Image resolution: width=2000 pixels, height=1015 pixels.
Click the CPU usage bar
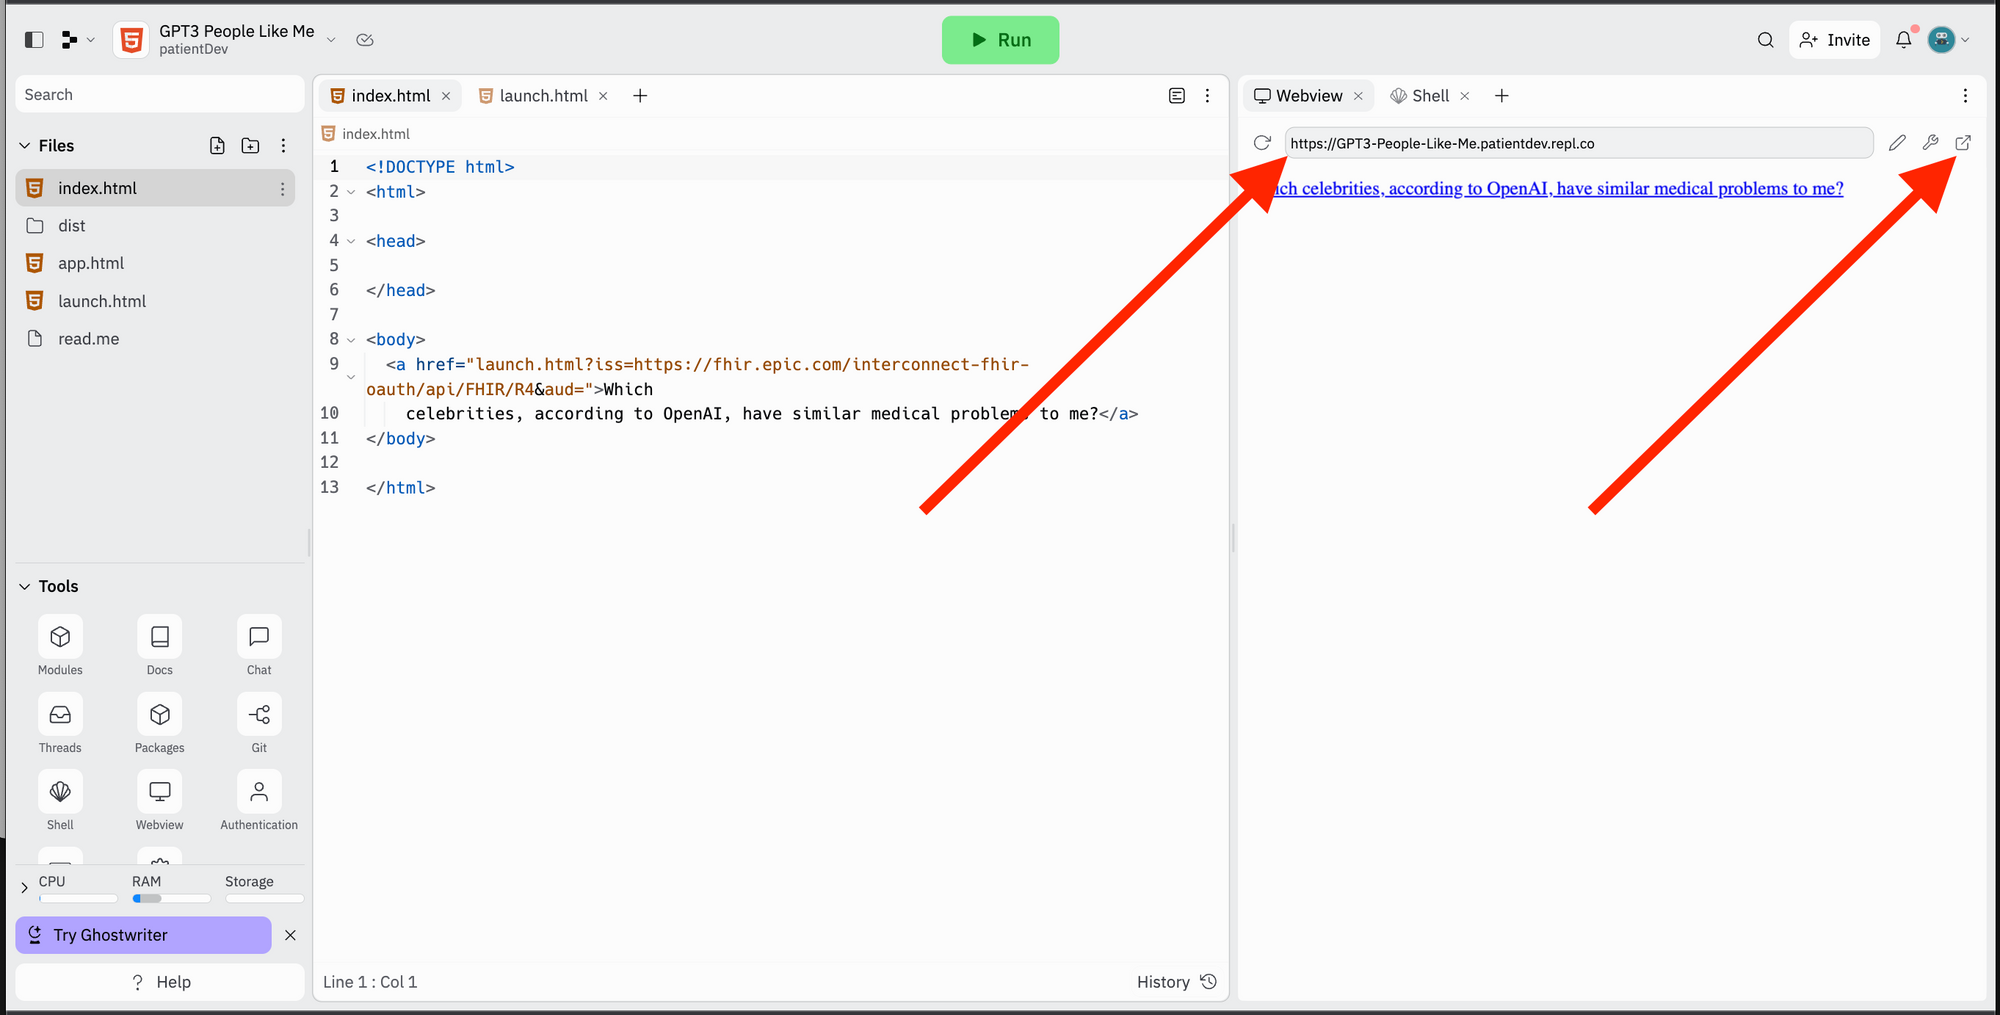pos(78,899)
